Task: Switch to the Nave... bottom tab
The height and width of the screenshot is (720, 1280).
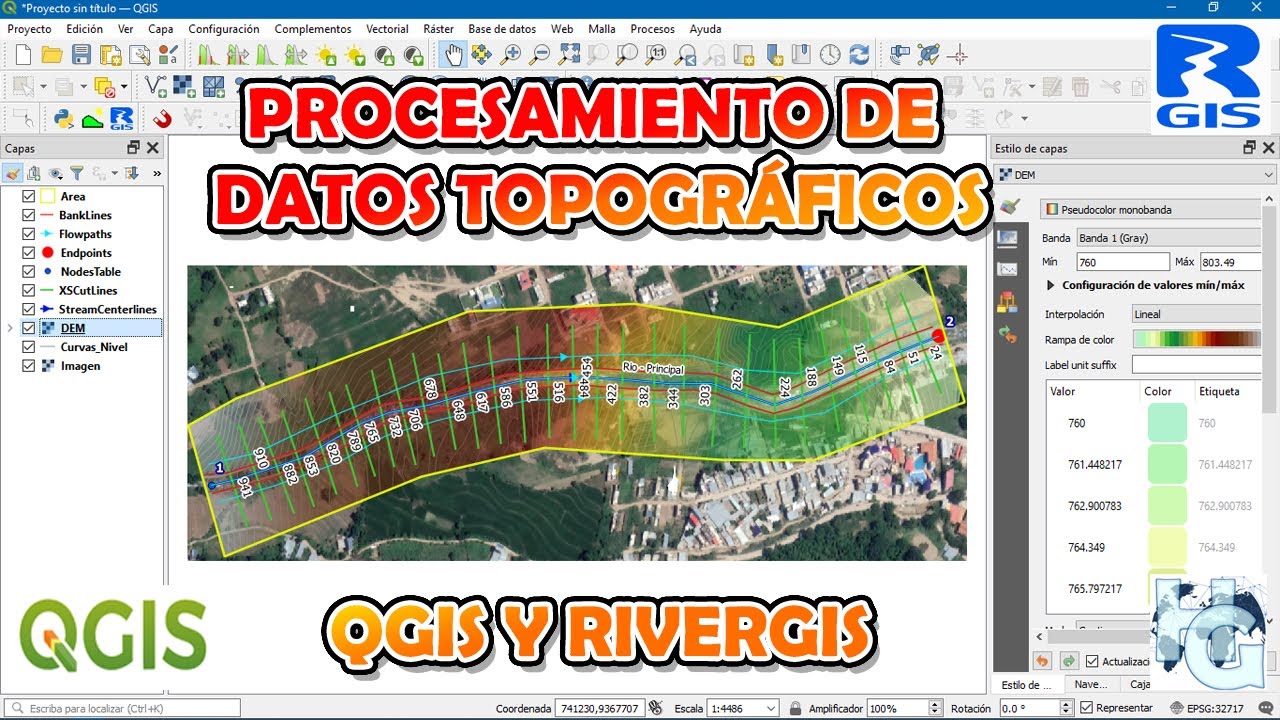Action: click(x=1090, y=685)
